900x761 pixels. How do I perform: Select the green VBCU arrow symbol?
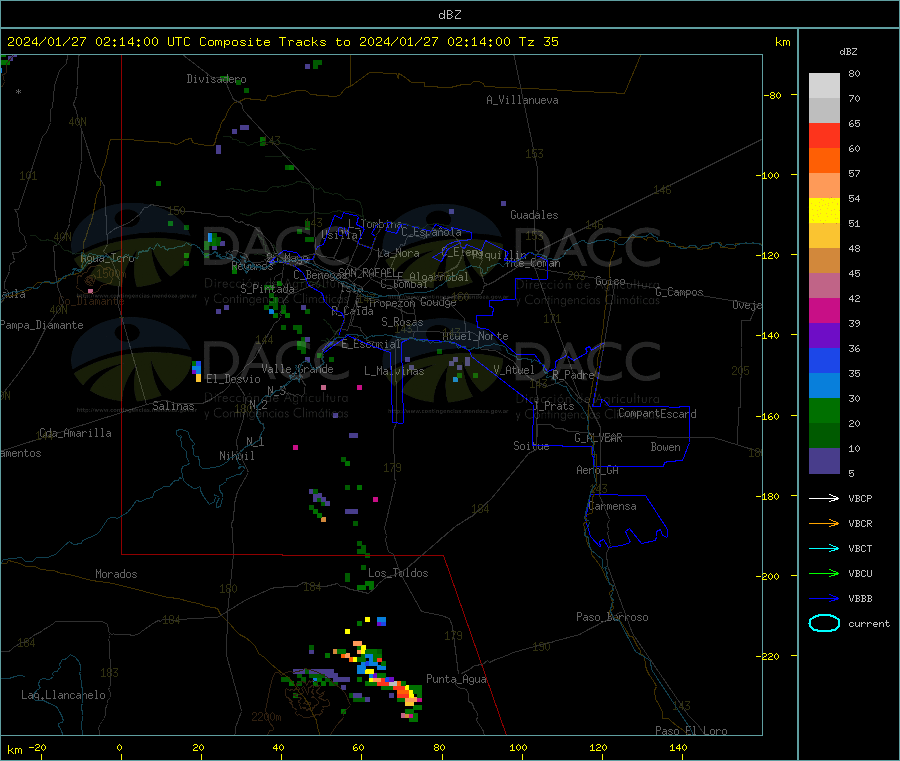[x=824, y=573]
